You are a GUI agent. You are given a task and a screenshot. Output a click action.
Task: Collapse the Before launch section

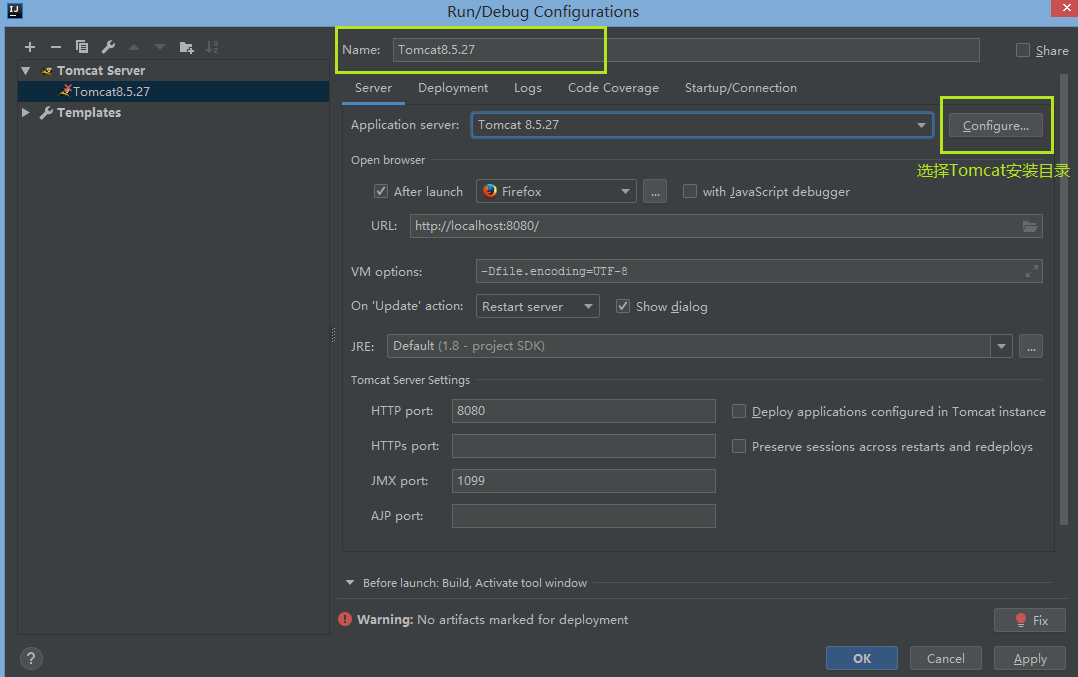(350, 582)
